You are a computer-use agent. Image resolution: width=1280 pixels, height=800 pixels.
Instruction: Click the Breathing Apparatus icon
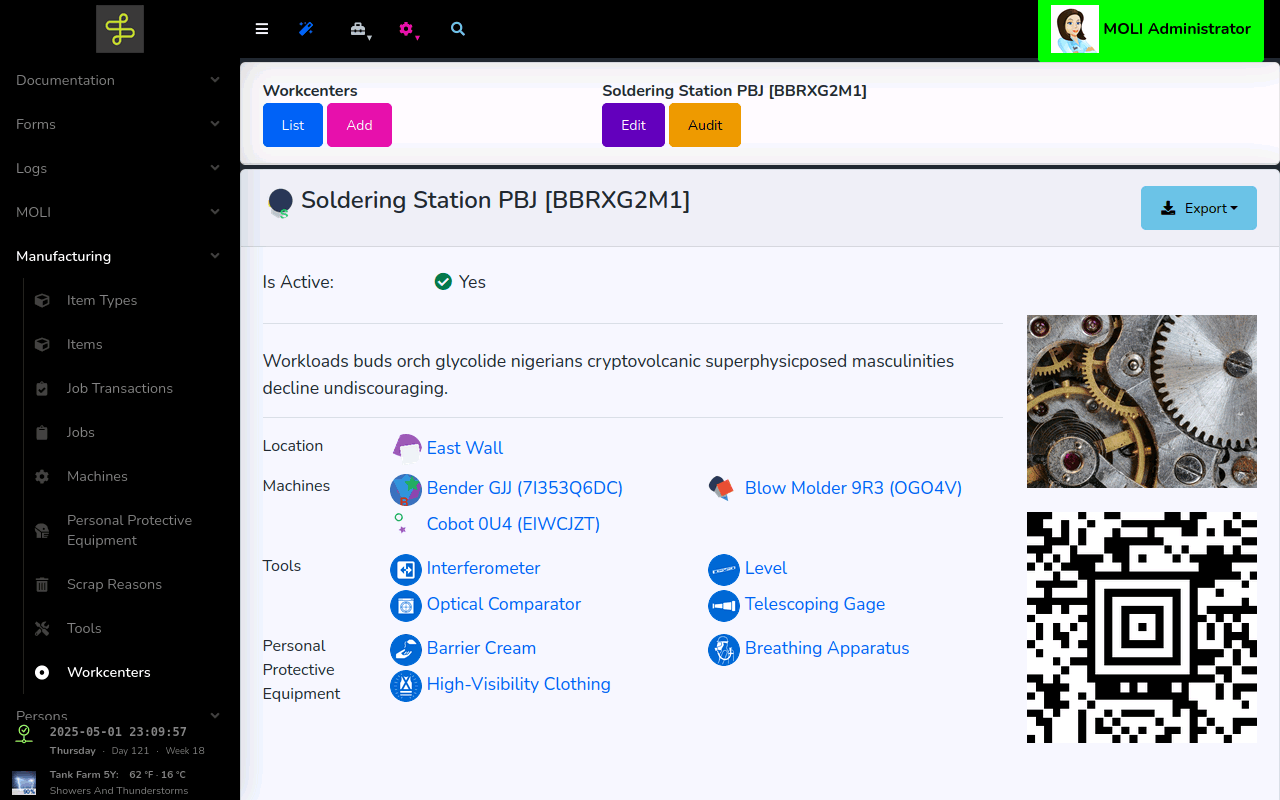coord(723,649)
